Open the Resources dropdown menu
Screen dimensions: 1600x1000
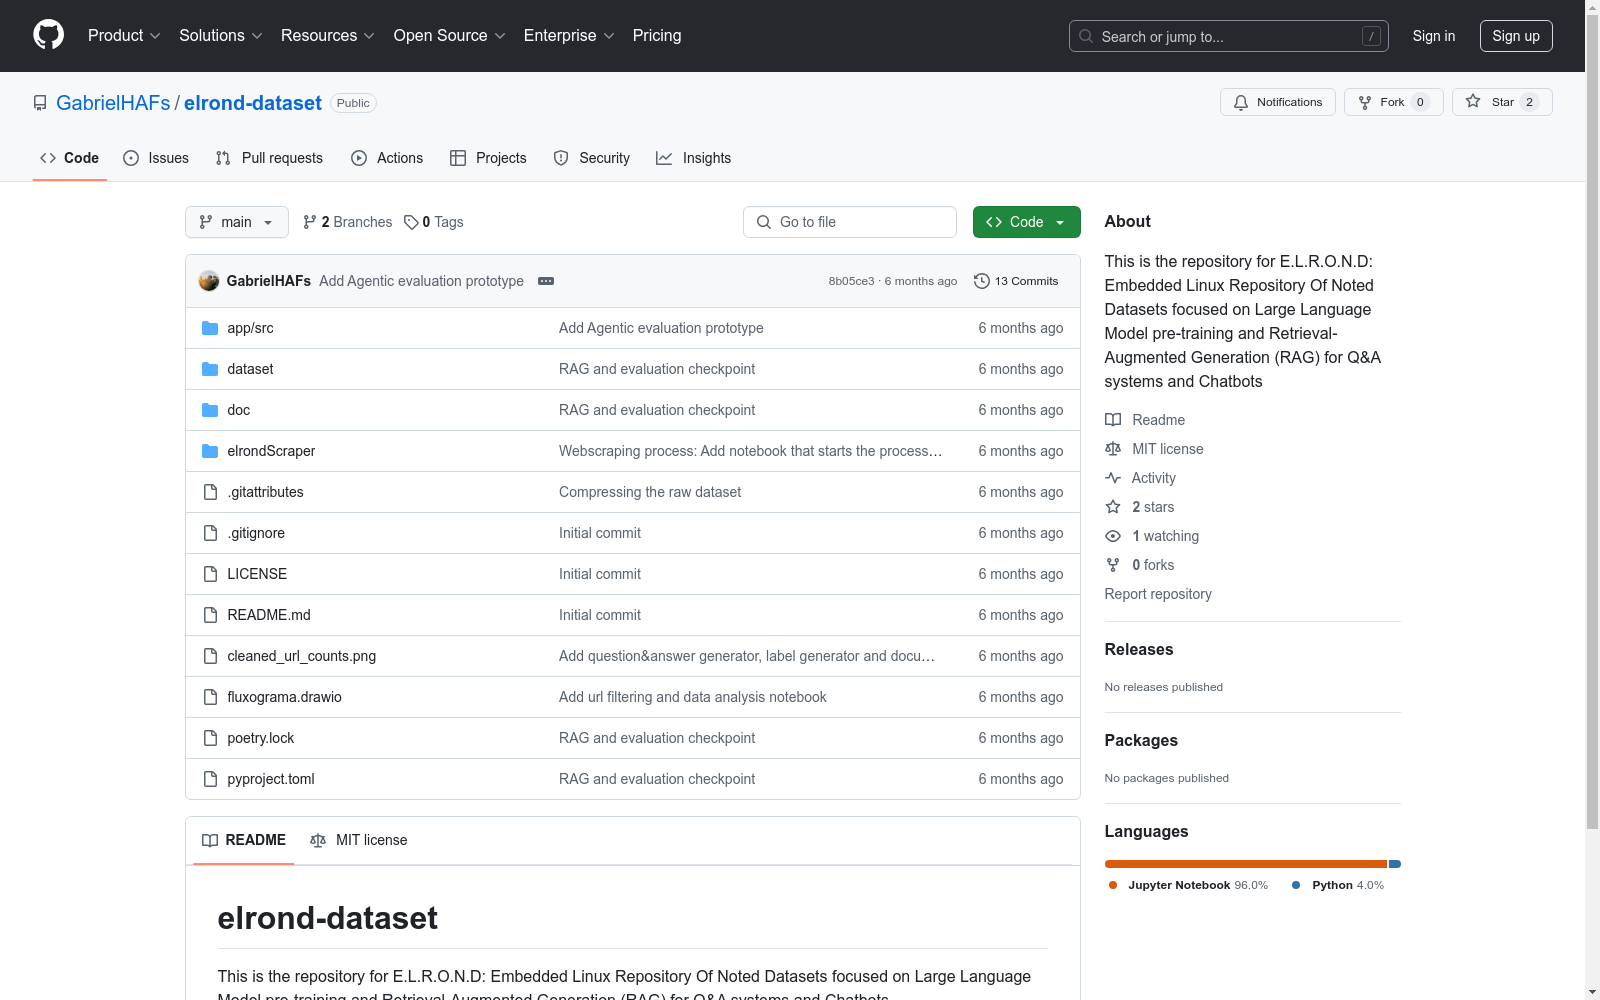[328, 35]
